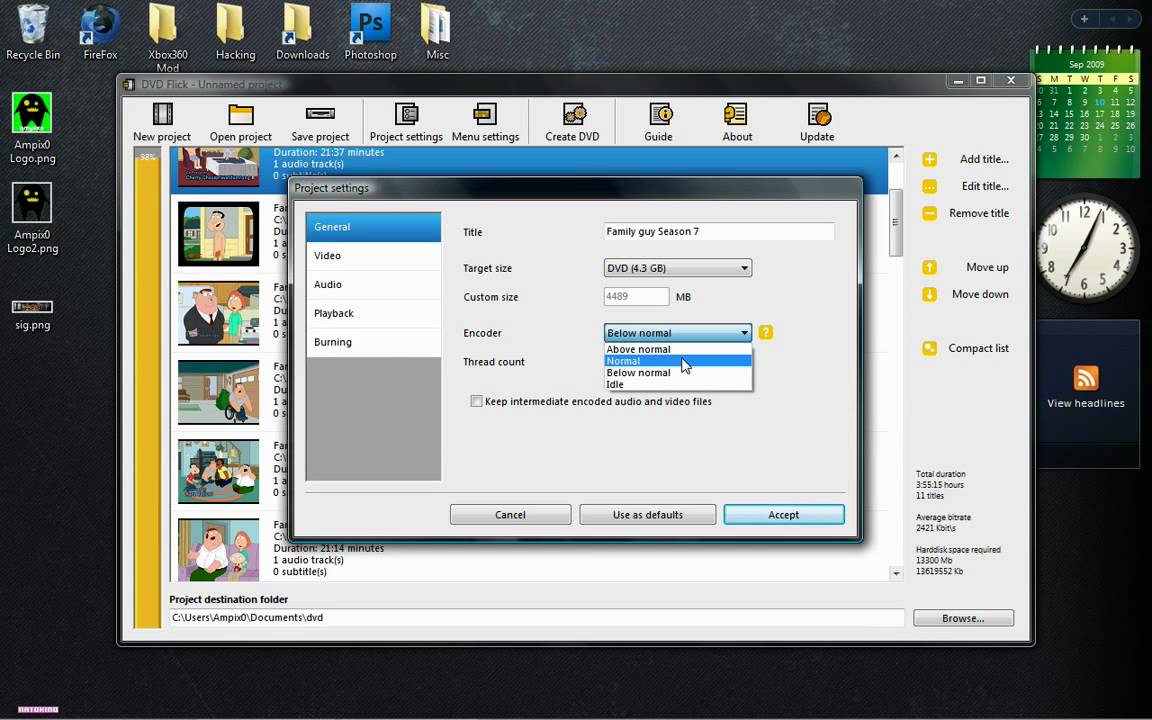Click the New project toolbar icon
Image resolution: width=1152 pixels, height=720 pixels.
[x=162, y=115]
